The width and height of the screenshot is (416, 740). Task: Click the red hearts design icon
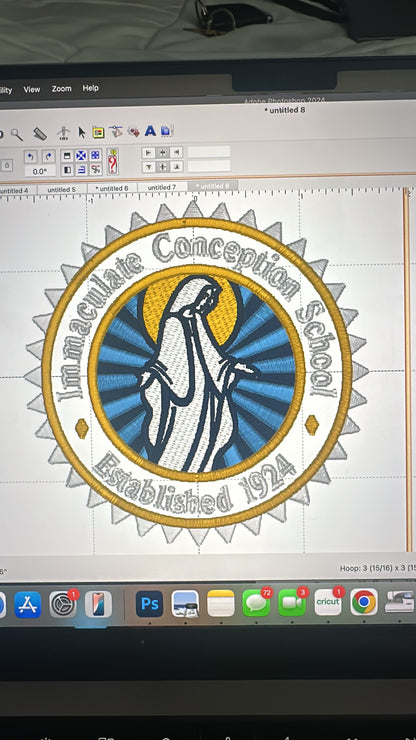pos(134,132)
